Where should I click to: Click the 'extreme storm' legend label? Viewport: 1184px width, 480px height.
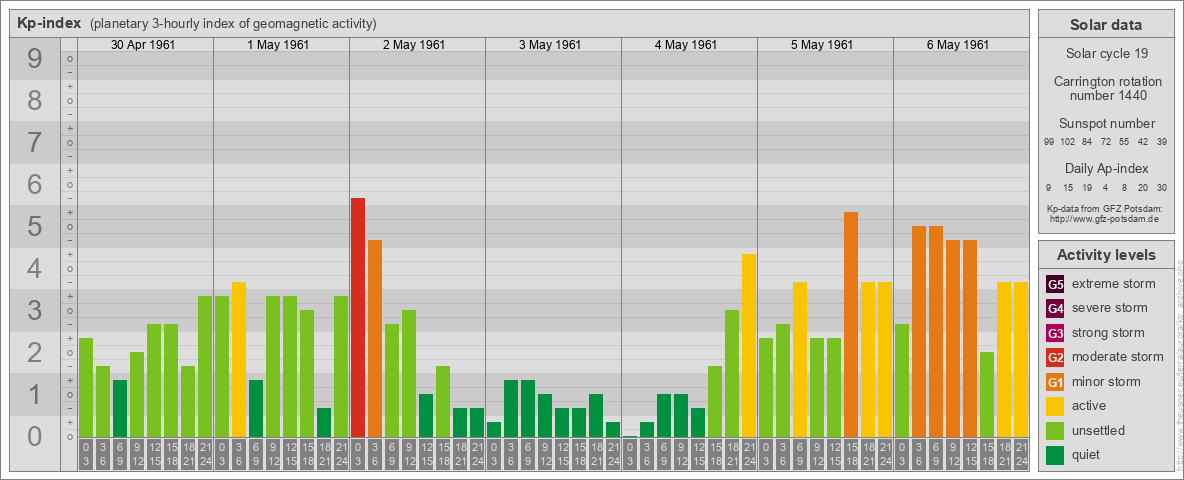click(1114, 284)
